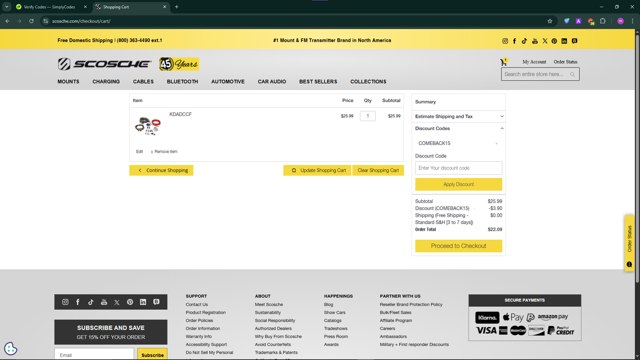Image resolution: width=640 pixels, height=360 pixels.
Task: Click footer Subscribe button
Action: [152, 355]
